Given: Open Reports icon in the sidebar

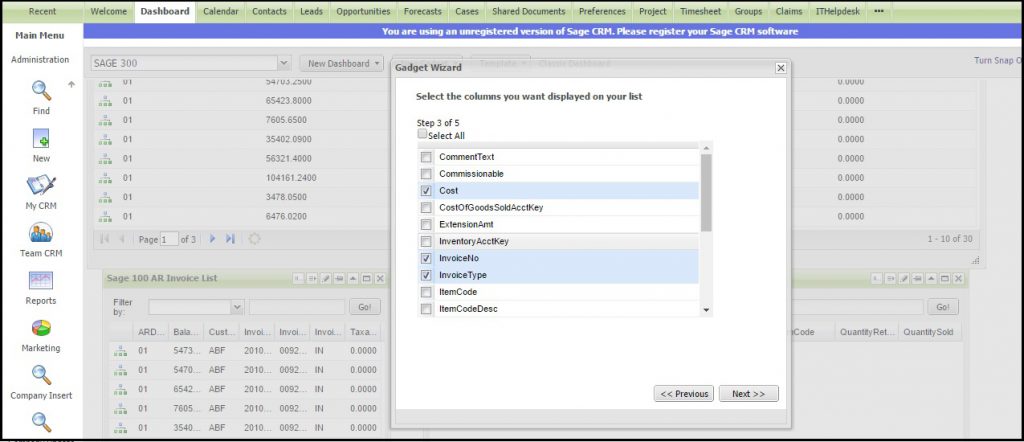Looking at the screenshot, I should (41, 281).
